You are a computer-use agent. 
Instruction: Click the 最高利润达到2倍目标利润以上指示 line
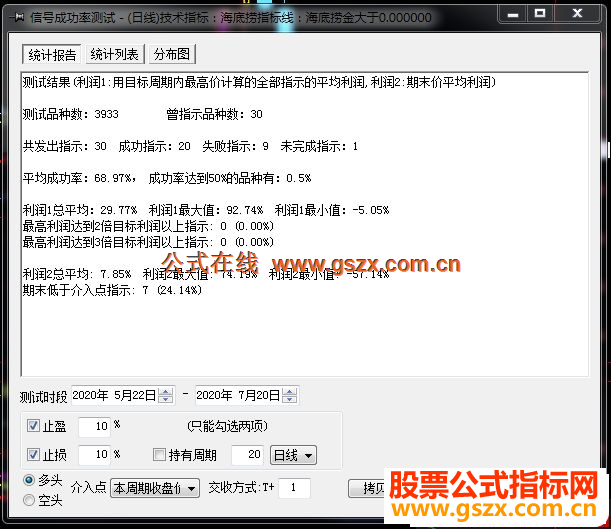tap(148, 226)
